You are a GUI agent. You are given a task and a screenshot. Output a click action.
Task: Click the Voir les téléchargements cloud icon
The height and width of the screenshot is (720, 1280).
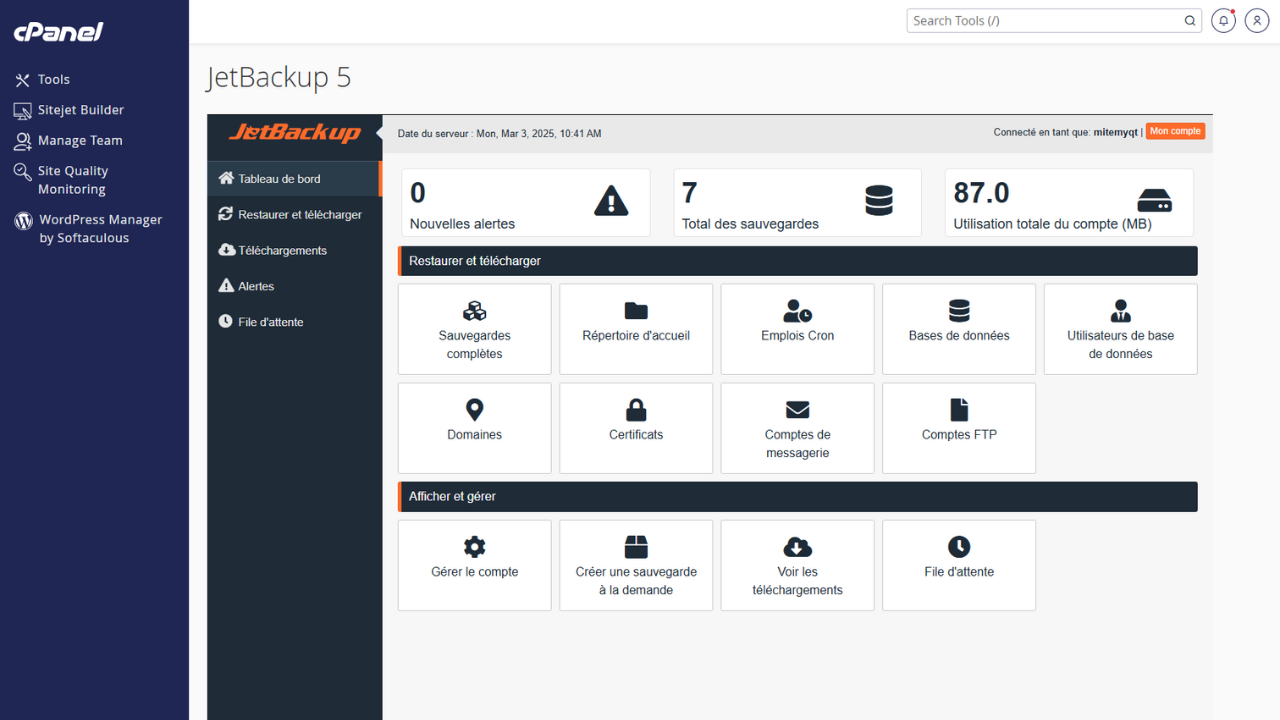point(798,547)
